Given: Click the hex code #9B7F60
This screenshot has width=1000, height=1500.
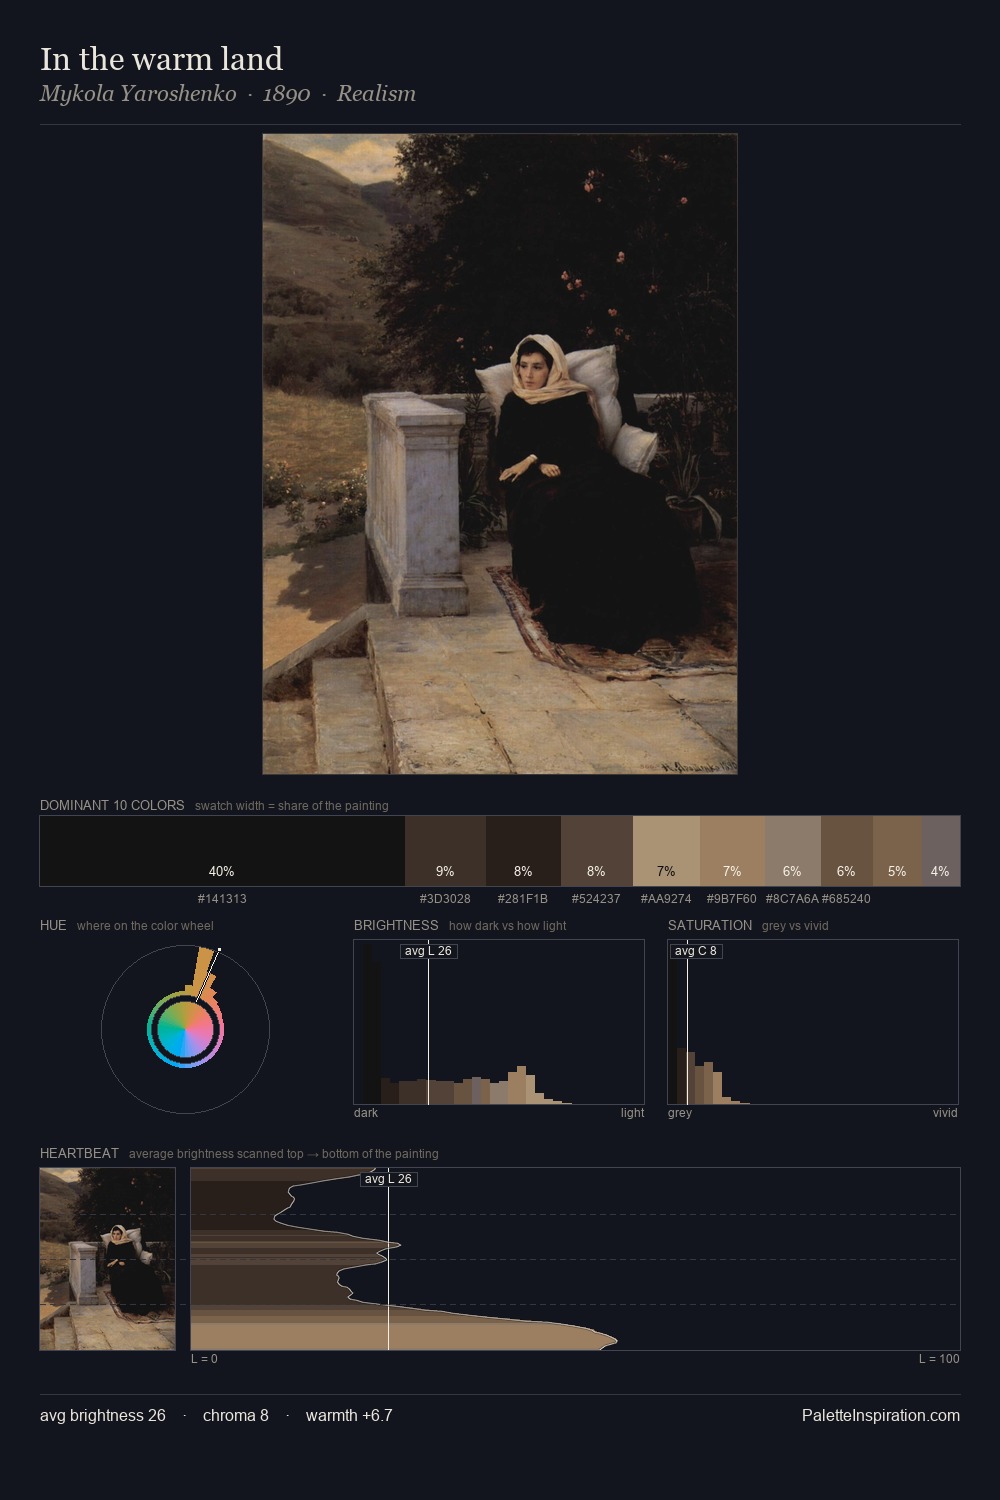Looking at the screenshot, I should [732, 899].
